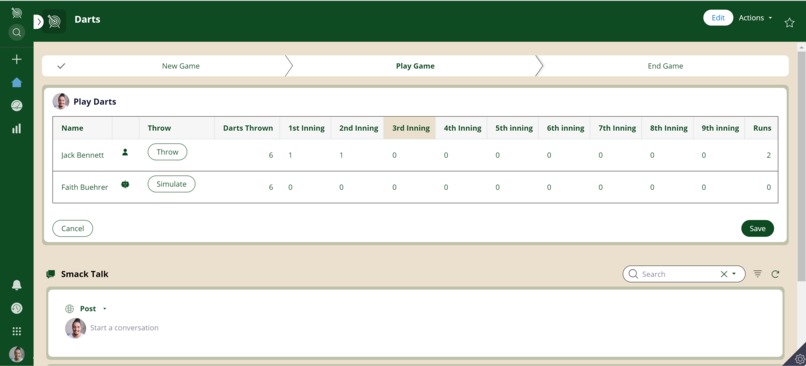This screenshot has height=366, width=806.
Task: Open the reports bar chart icon
Action: tap(16, 129)
